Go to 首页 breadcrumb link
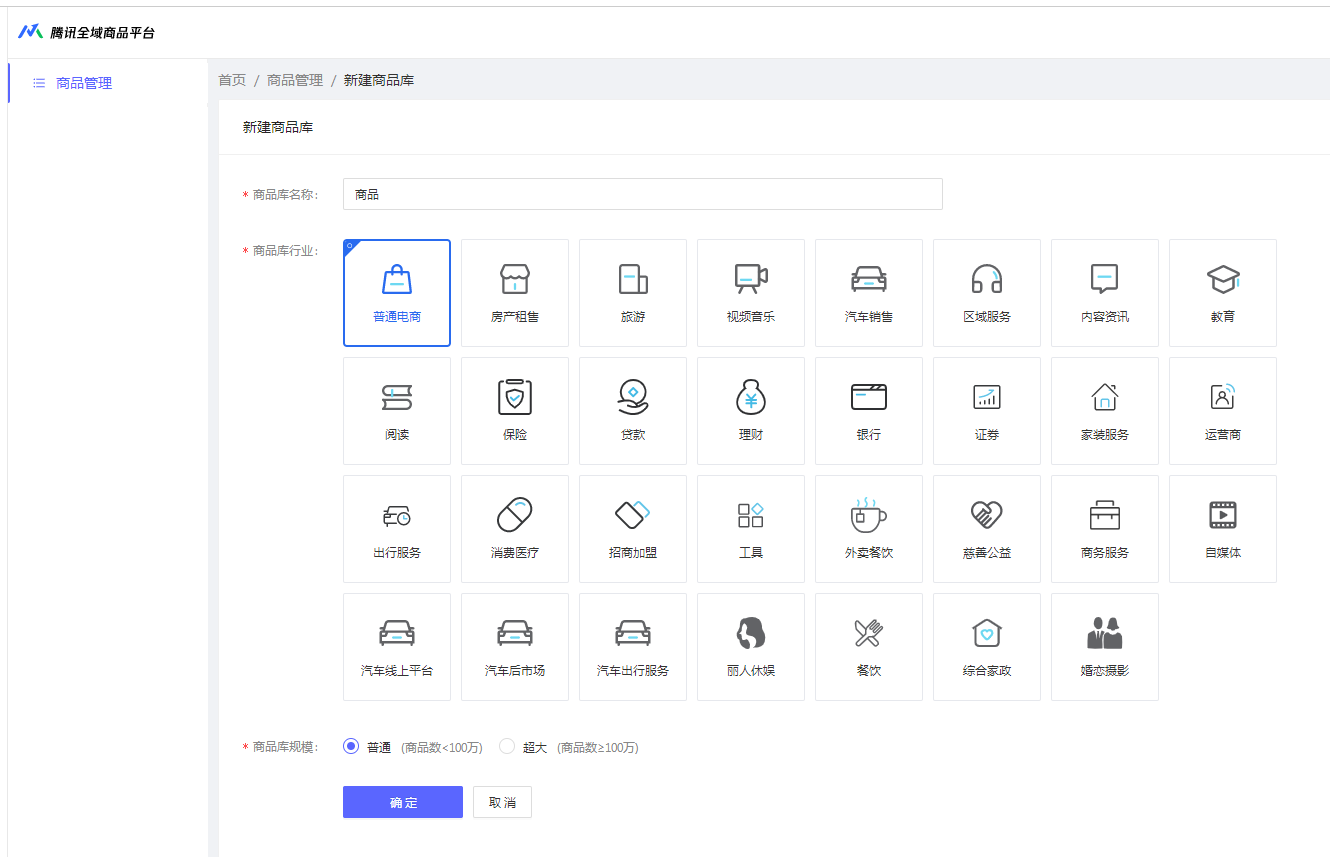This screenshot has width=1330, height=857. pyautogui.click(x=232, y=80)
